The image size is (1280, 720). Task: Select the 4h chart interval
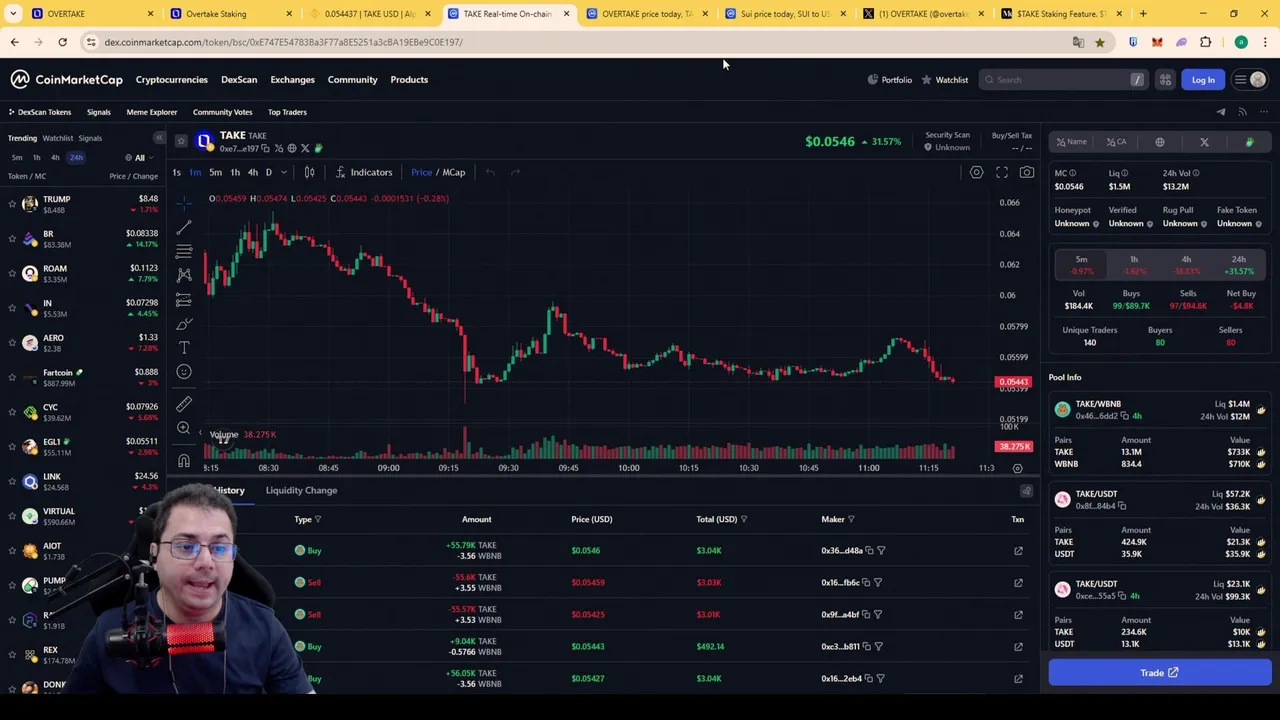252,172
